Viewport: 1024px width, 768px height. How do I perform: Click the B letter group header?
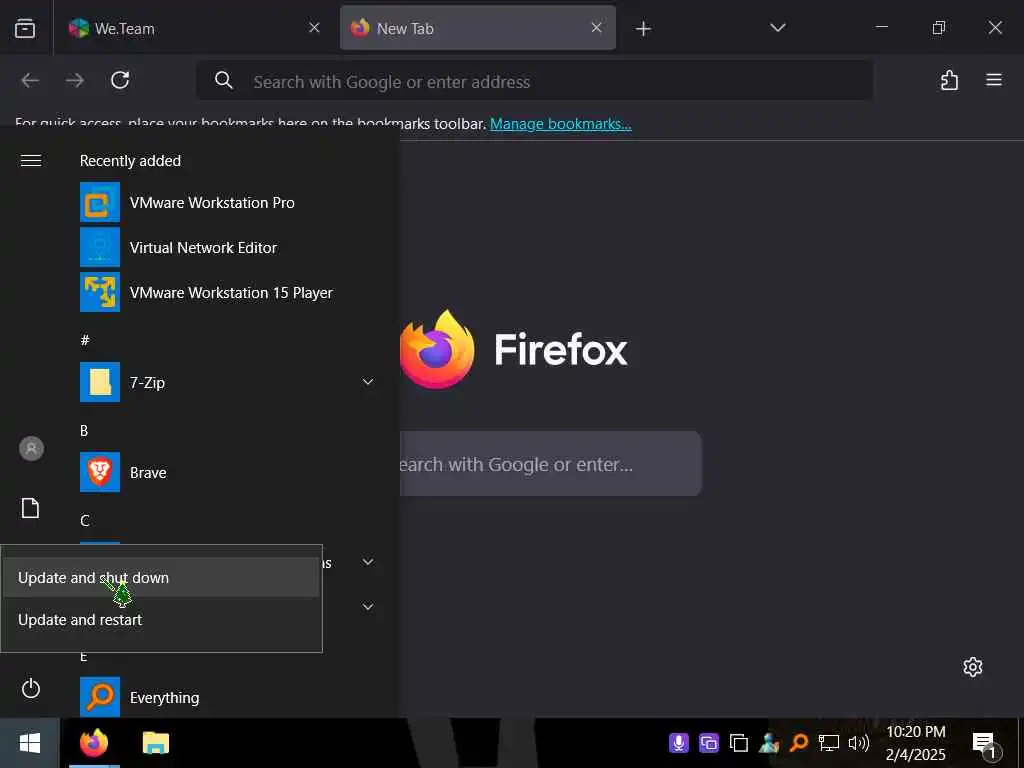click(84, 430)
